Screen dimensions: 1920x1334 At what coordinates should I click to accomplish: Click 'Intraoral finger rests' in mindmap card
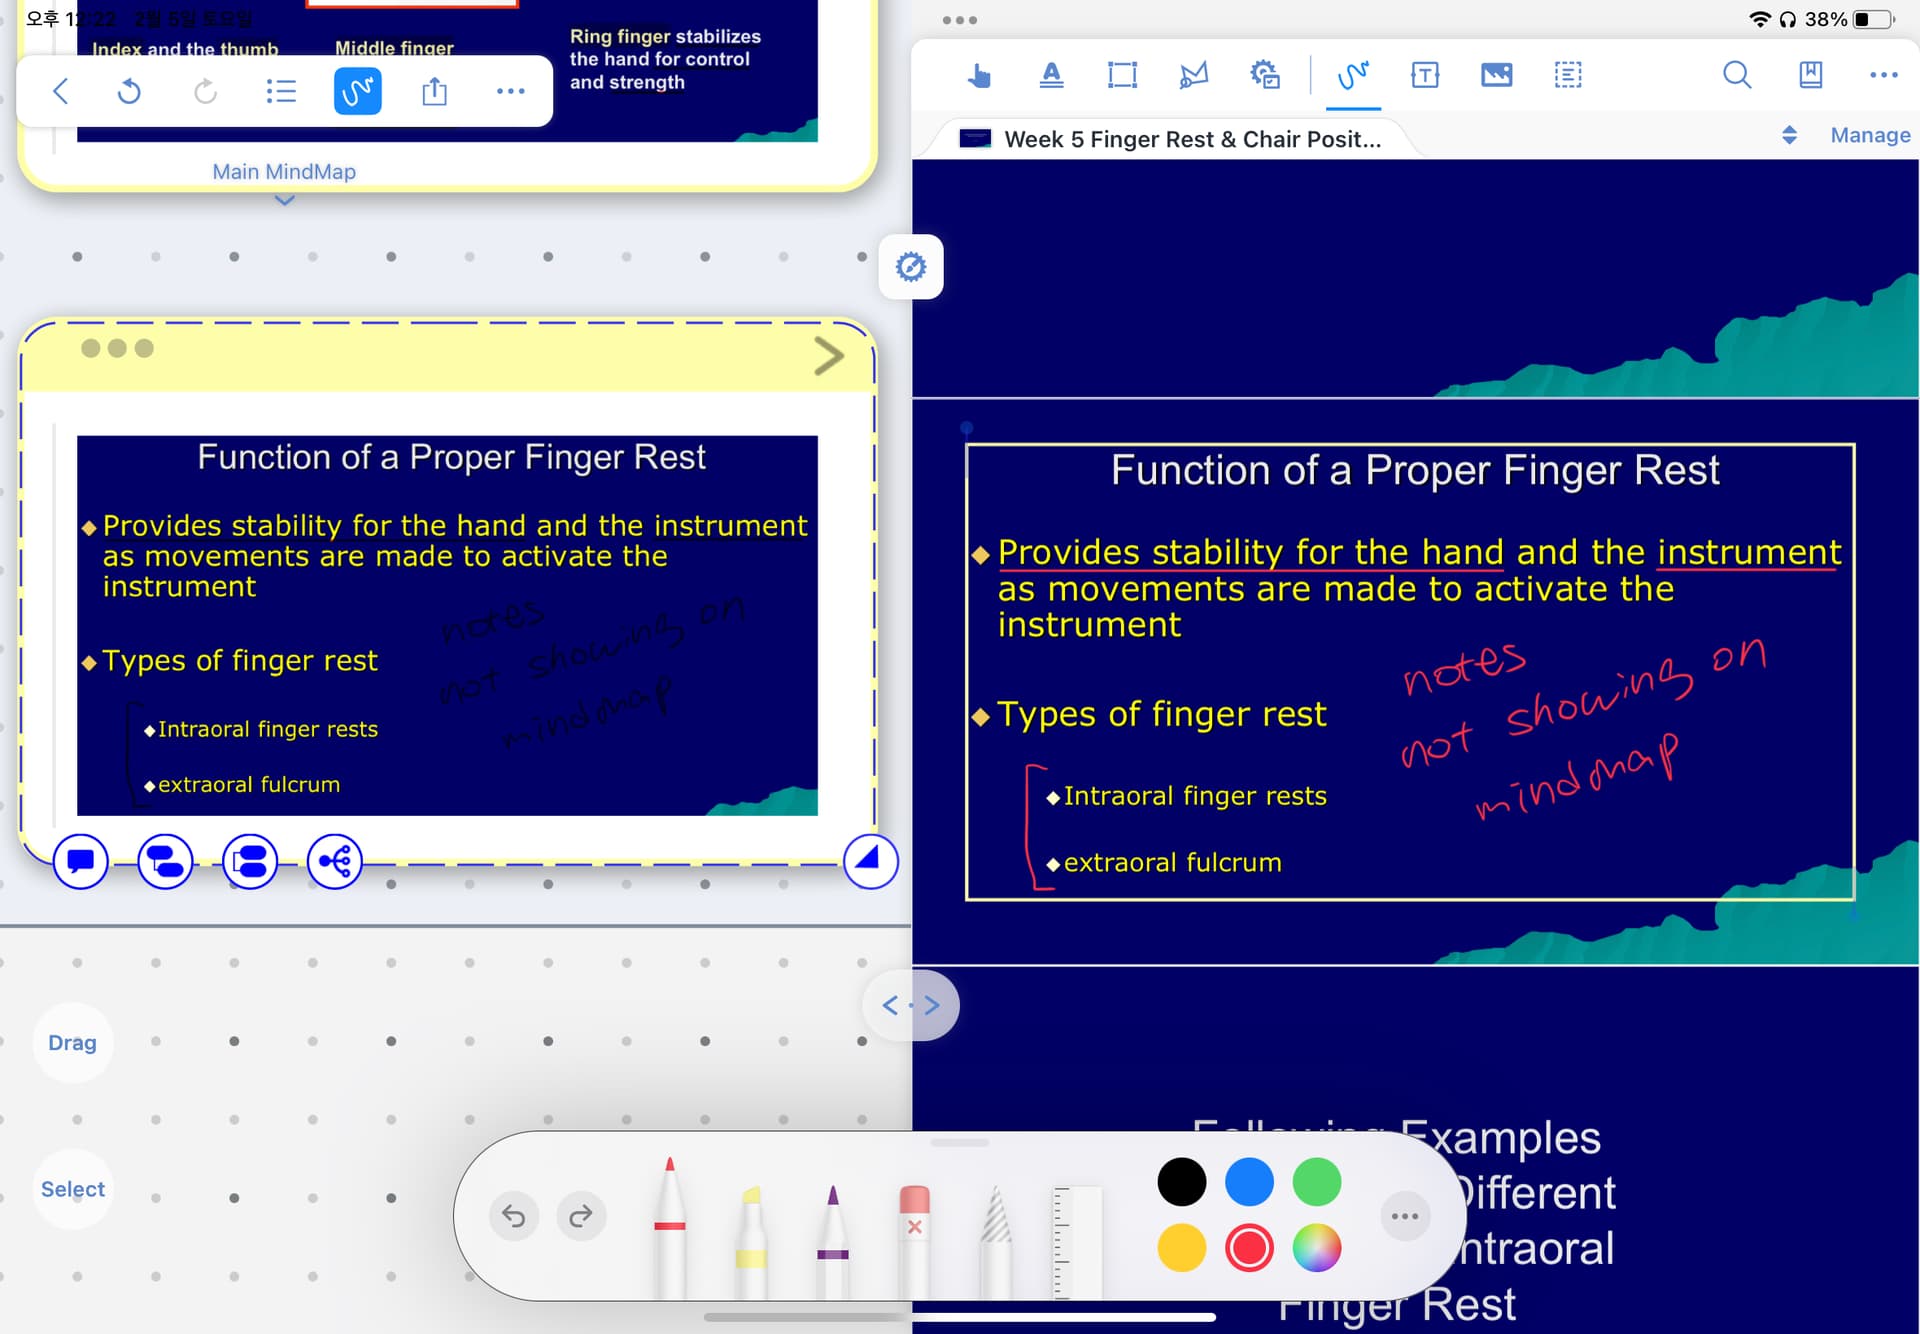point(268,729)
